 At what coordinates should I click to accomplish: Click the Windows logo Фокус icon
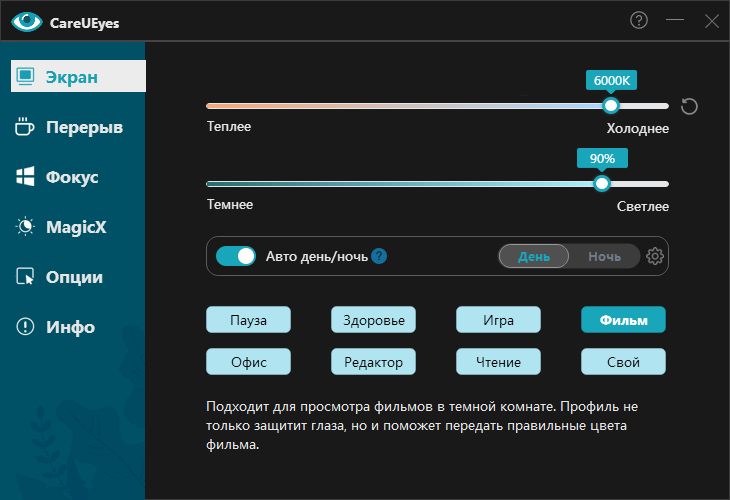(x=25, y=177)
